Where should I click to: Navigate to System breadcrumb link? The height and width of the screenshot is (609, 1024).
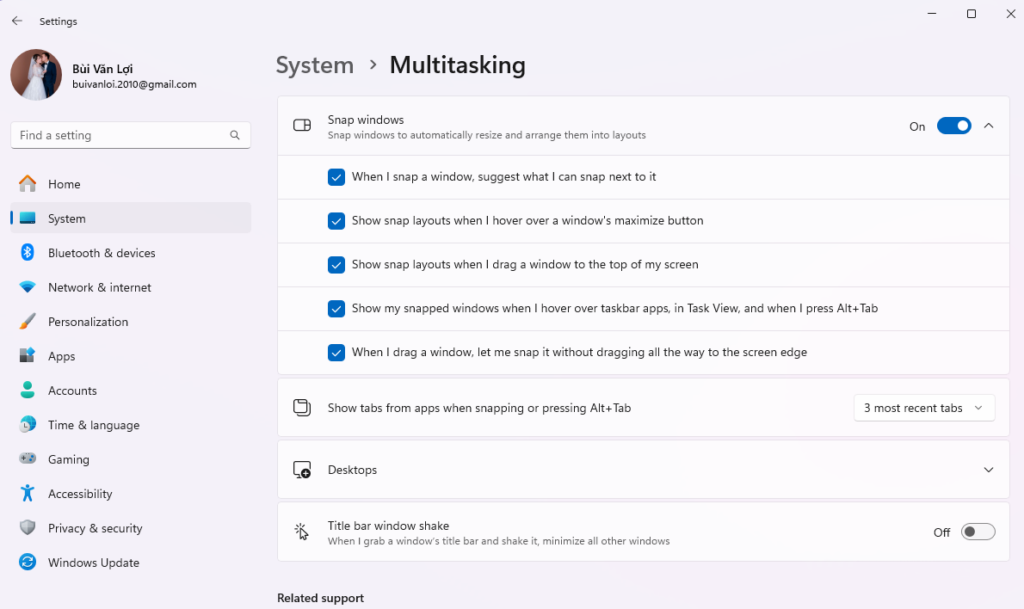coord(315,66)
